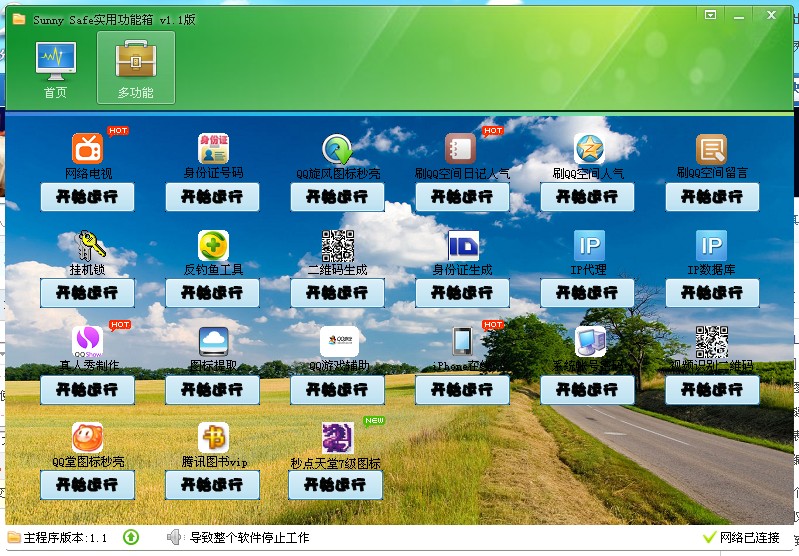Run the iPhone tool's 开始运行 button
The width and height of the screenshot is (799, 556).
point(462,390)
